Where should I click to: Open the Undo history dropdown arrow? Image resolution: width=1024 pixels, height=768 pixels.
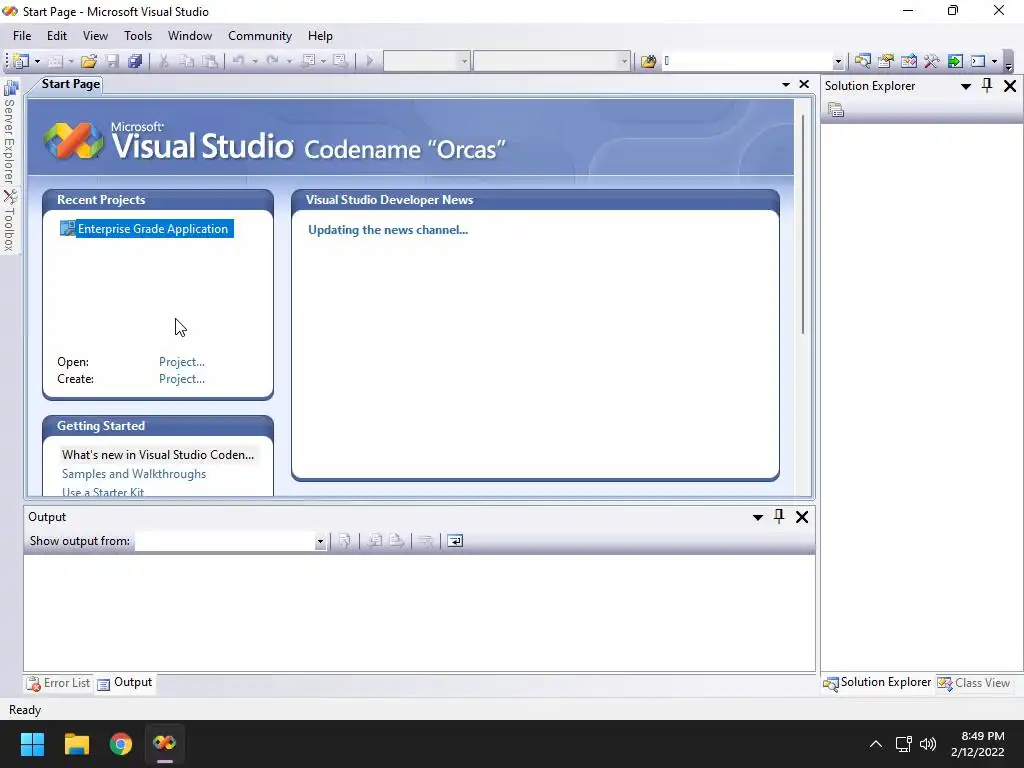click(x=255, y=61)
